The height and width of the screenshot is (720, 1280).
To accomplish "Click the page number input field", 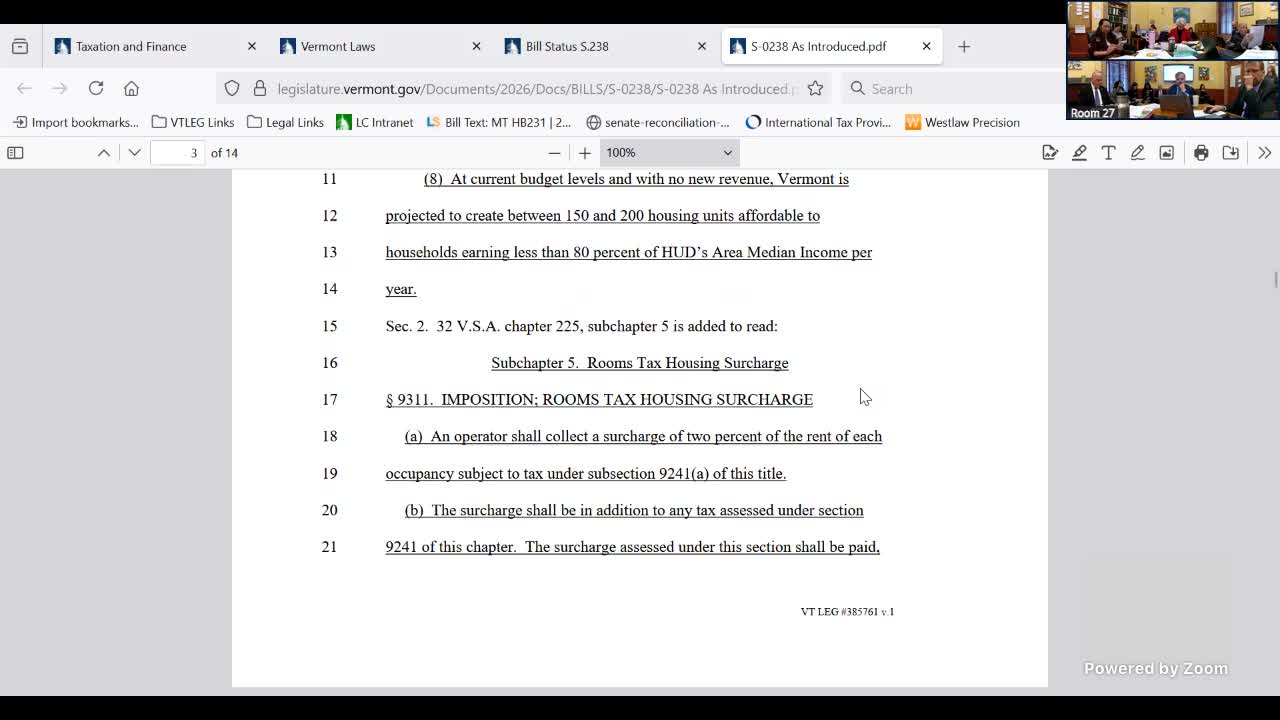I will pyautogui.click(x=177, y=152).
